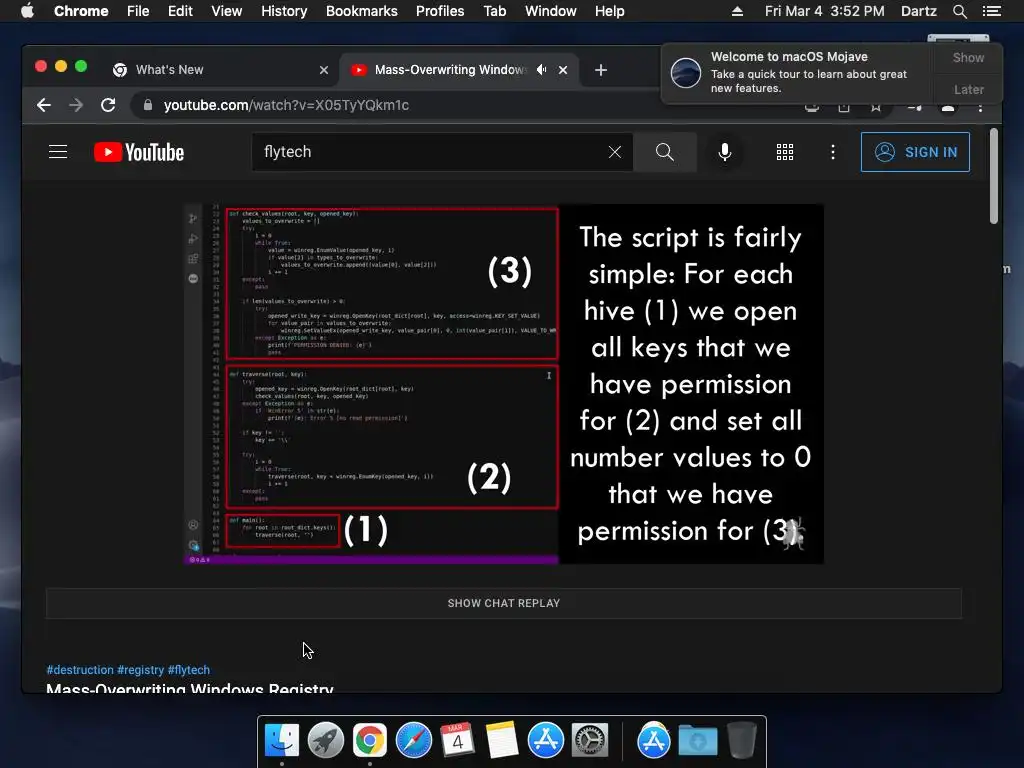Screen dimensions: 1024x768
Task: Submit search with magnifier button
Action: 665,152
